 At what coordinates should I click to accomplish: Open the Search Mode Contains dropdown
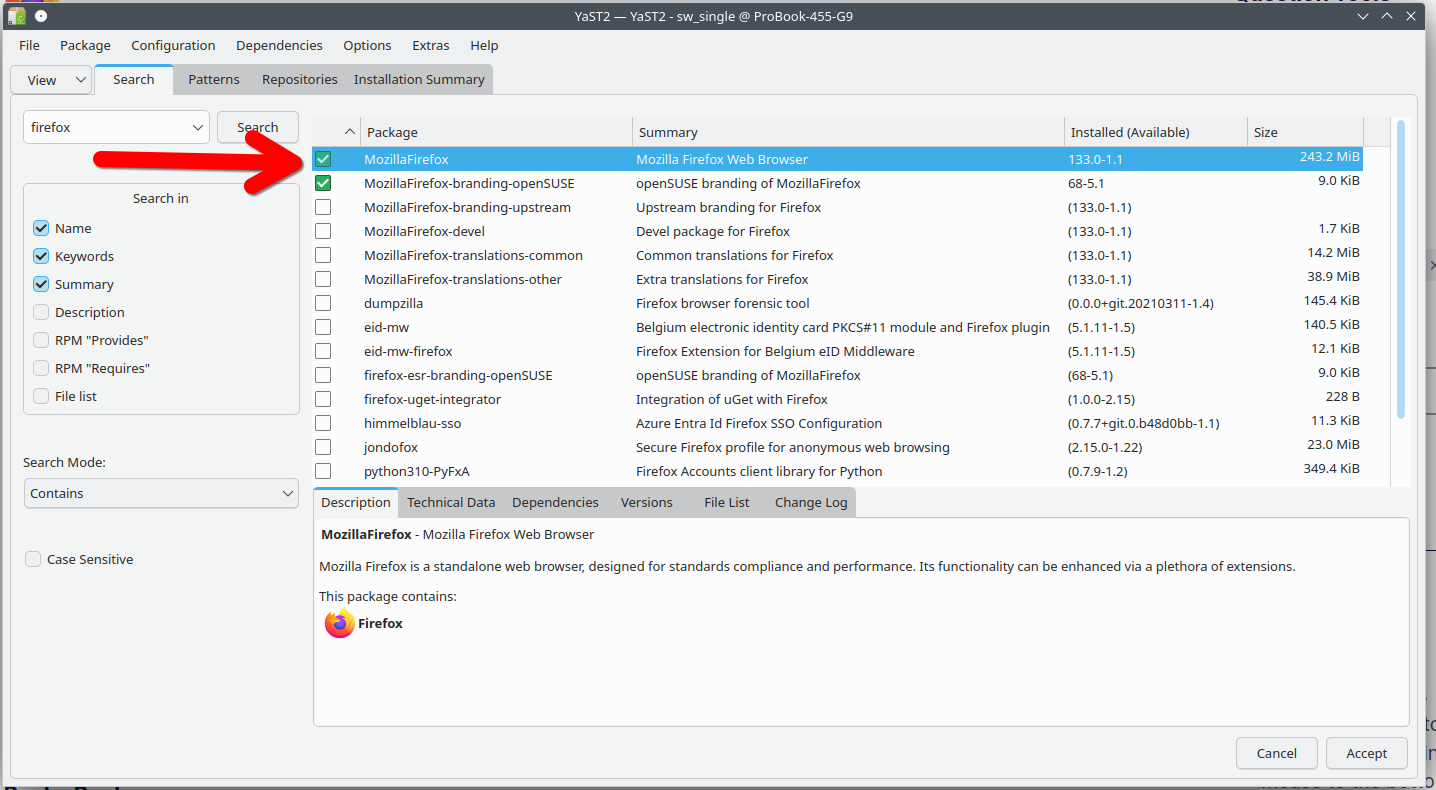161,493
